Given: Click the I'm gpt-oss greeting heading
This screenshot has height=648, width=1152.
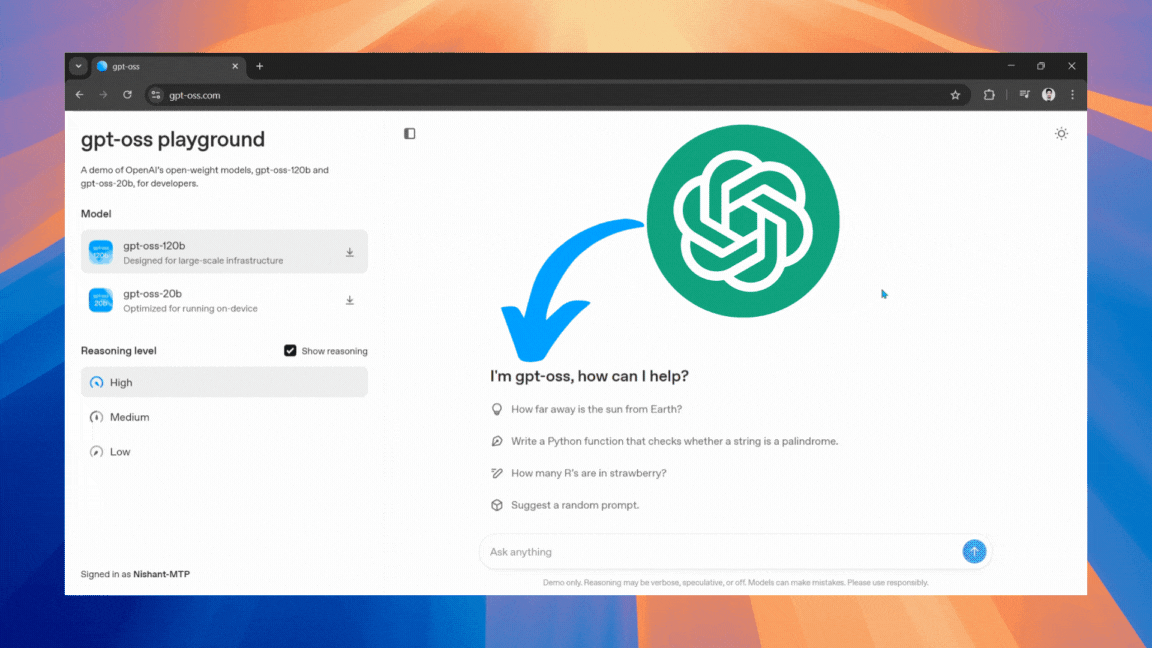Looking at the screenshot, I should (x=589, y=376).
